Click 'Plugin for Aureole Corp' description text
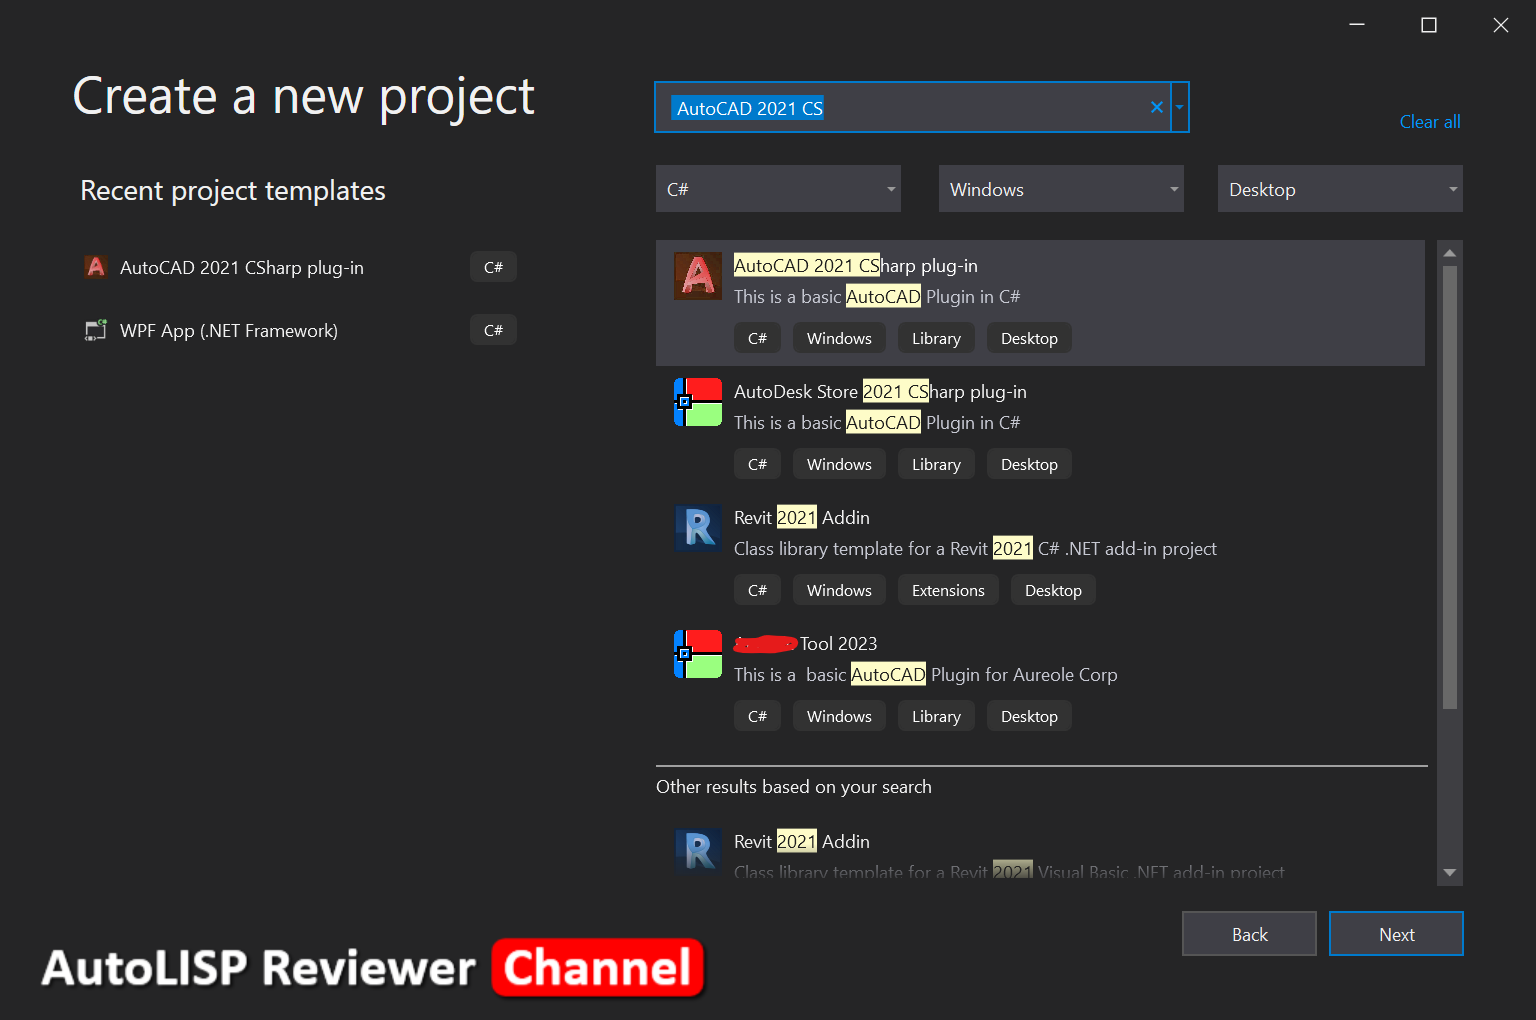 tap(1024, 674)
